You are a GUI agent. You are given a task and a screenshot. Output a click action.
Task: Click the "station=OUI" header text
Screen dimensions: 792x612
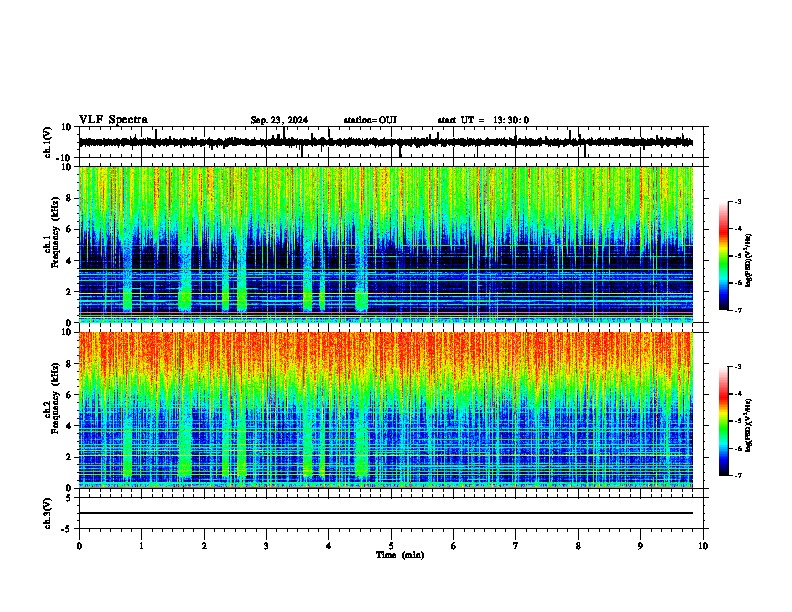(370, 120)
